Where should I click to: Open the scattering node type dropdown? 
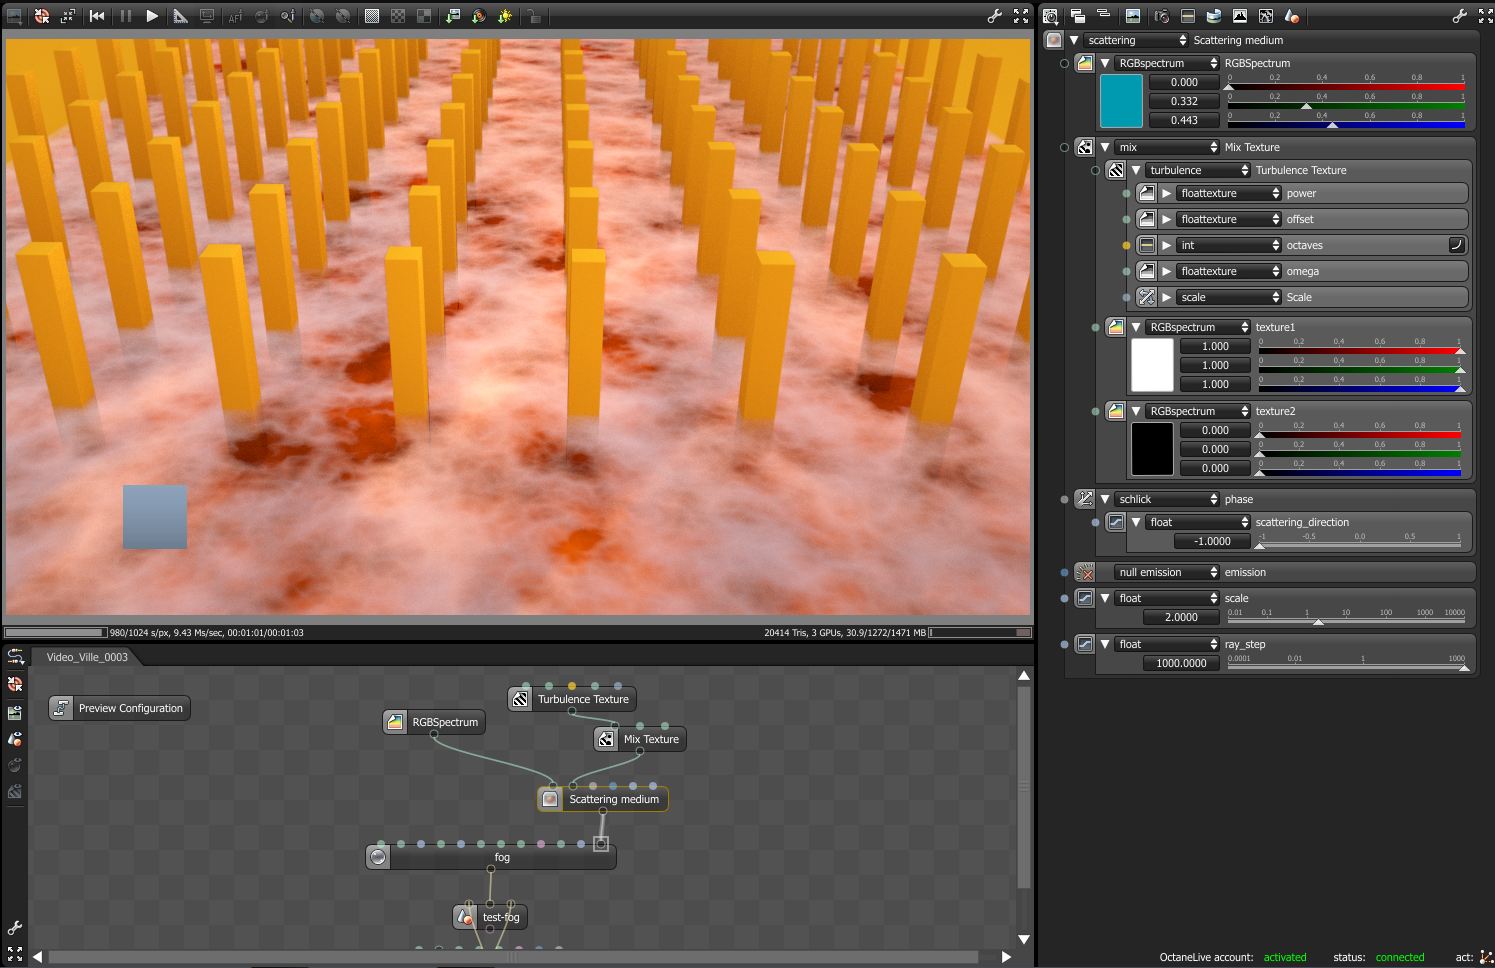click(x=1136, y=40)
